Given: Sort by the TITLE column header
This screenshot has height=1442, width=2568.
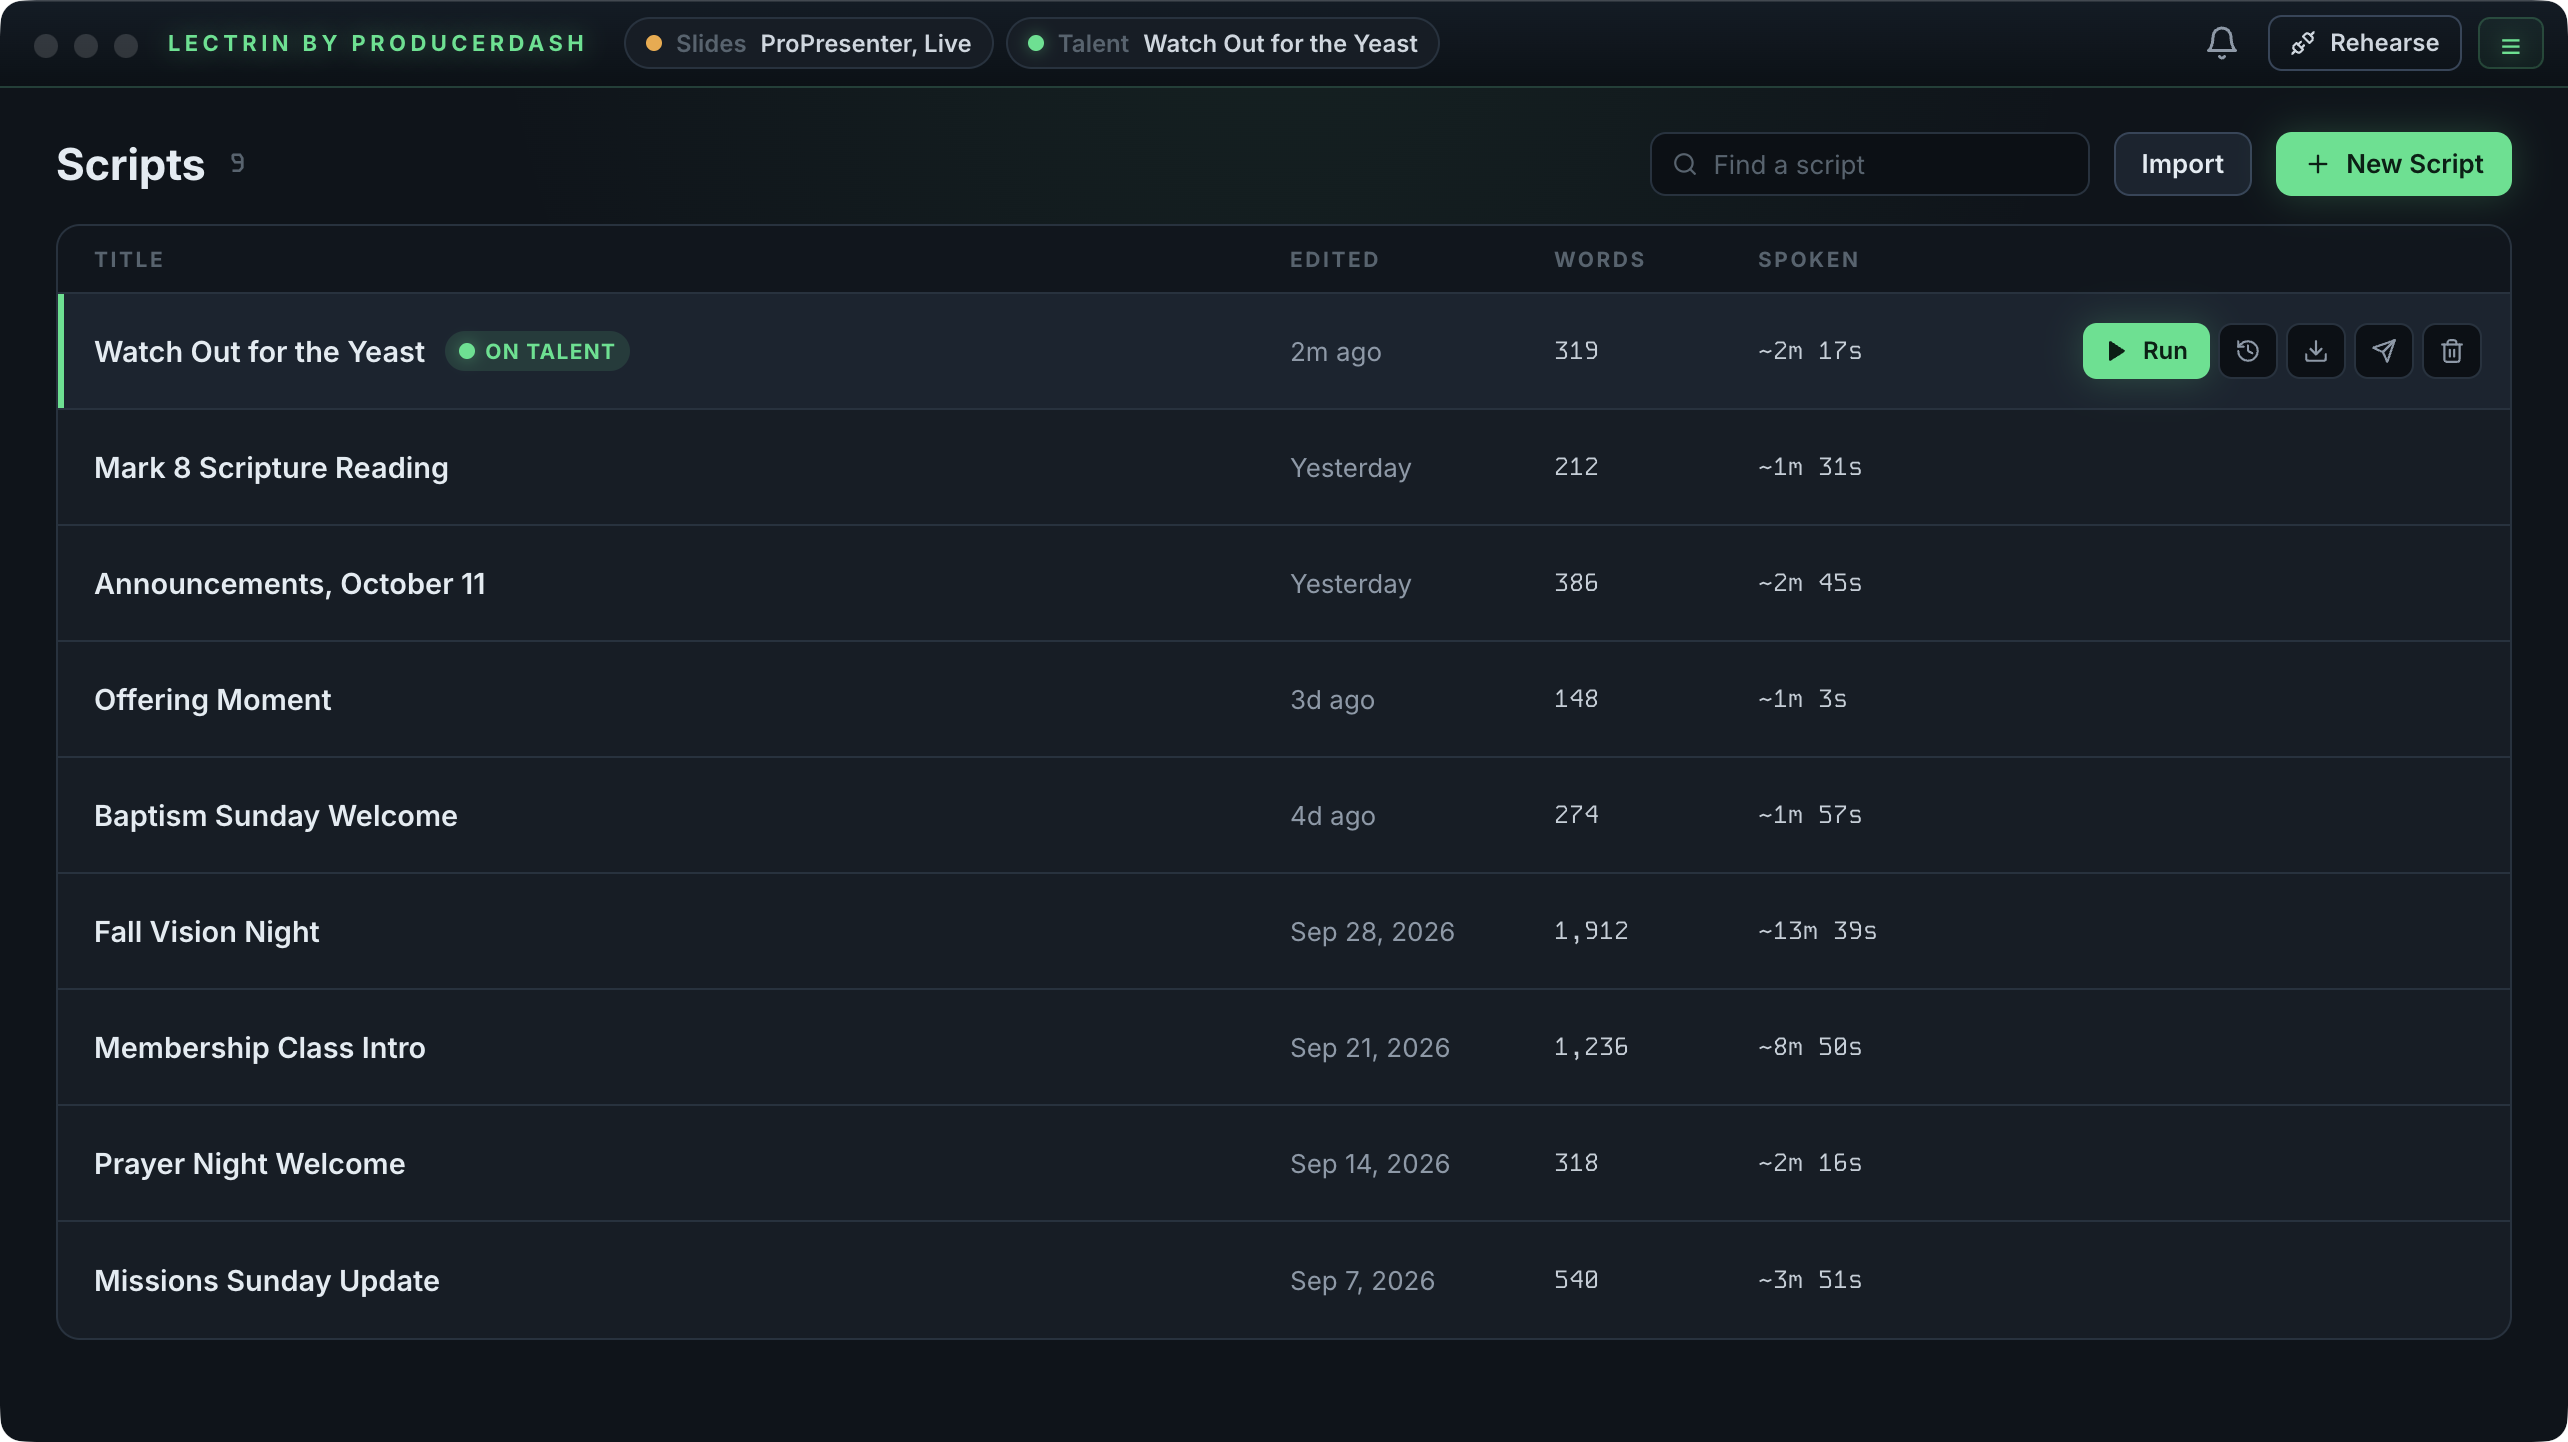Looking at the screenshot, I should 129,260.
